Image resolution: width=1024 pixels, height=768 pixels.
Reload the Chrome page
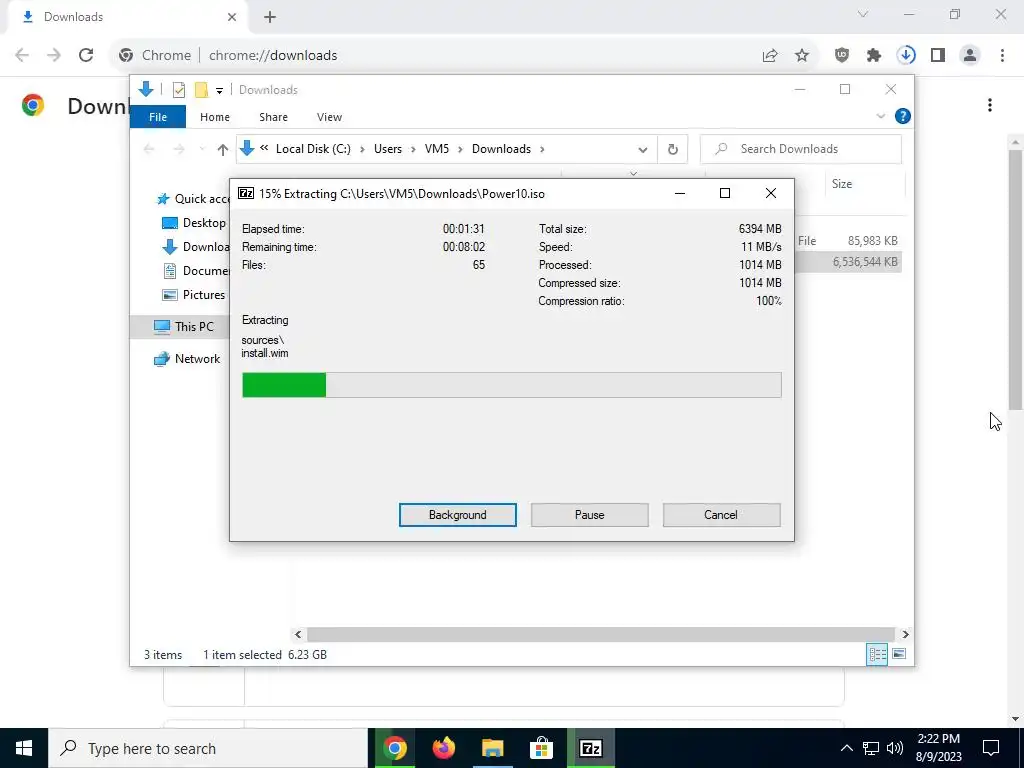86,55
